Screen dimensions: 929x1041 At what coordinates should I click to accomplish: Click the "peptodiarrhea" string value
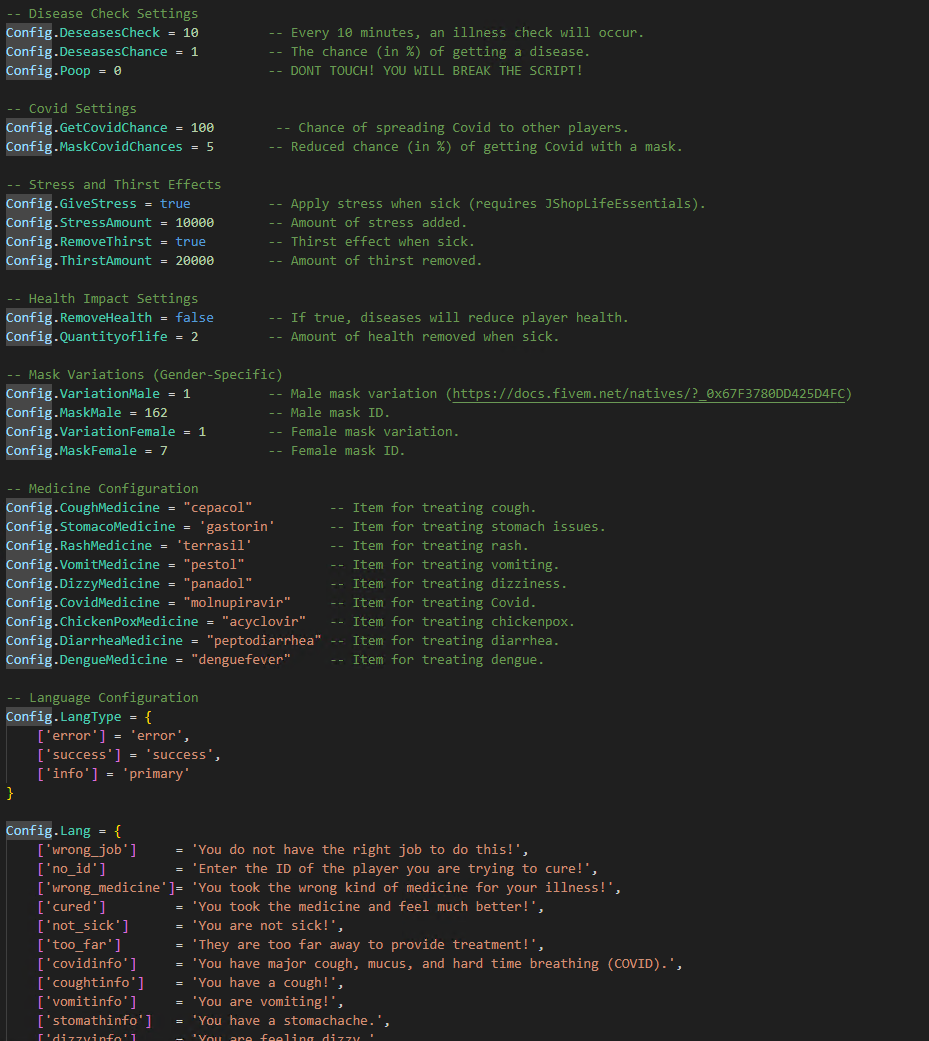(264, 641)
